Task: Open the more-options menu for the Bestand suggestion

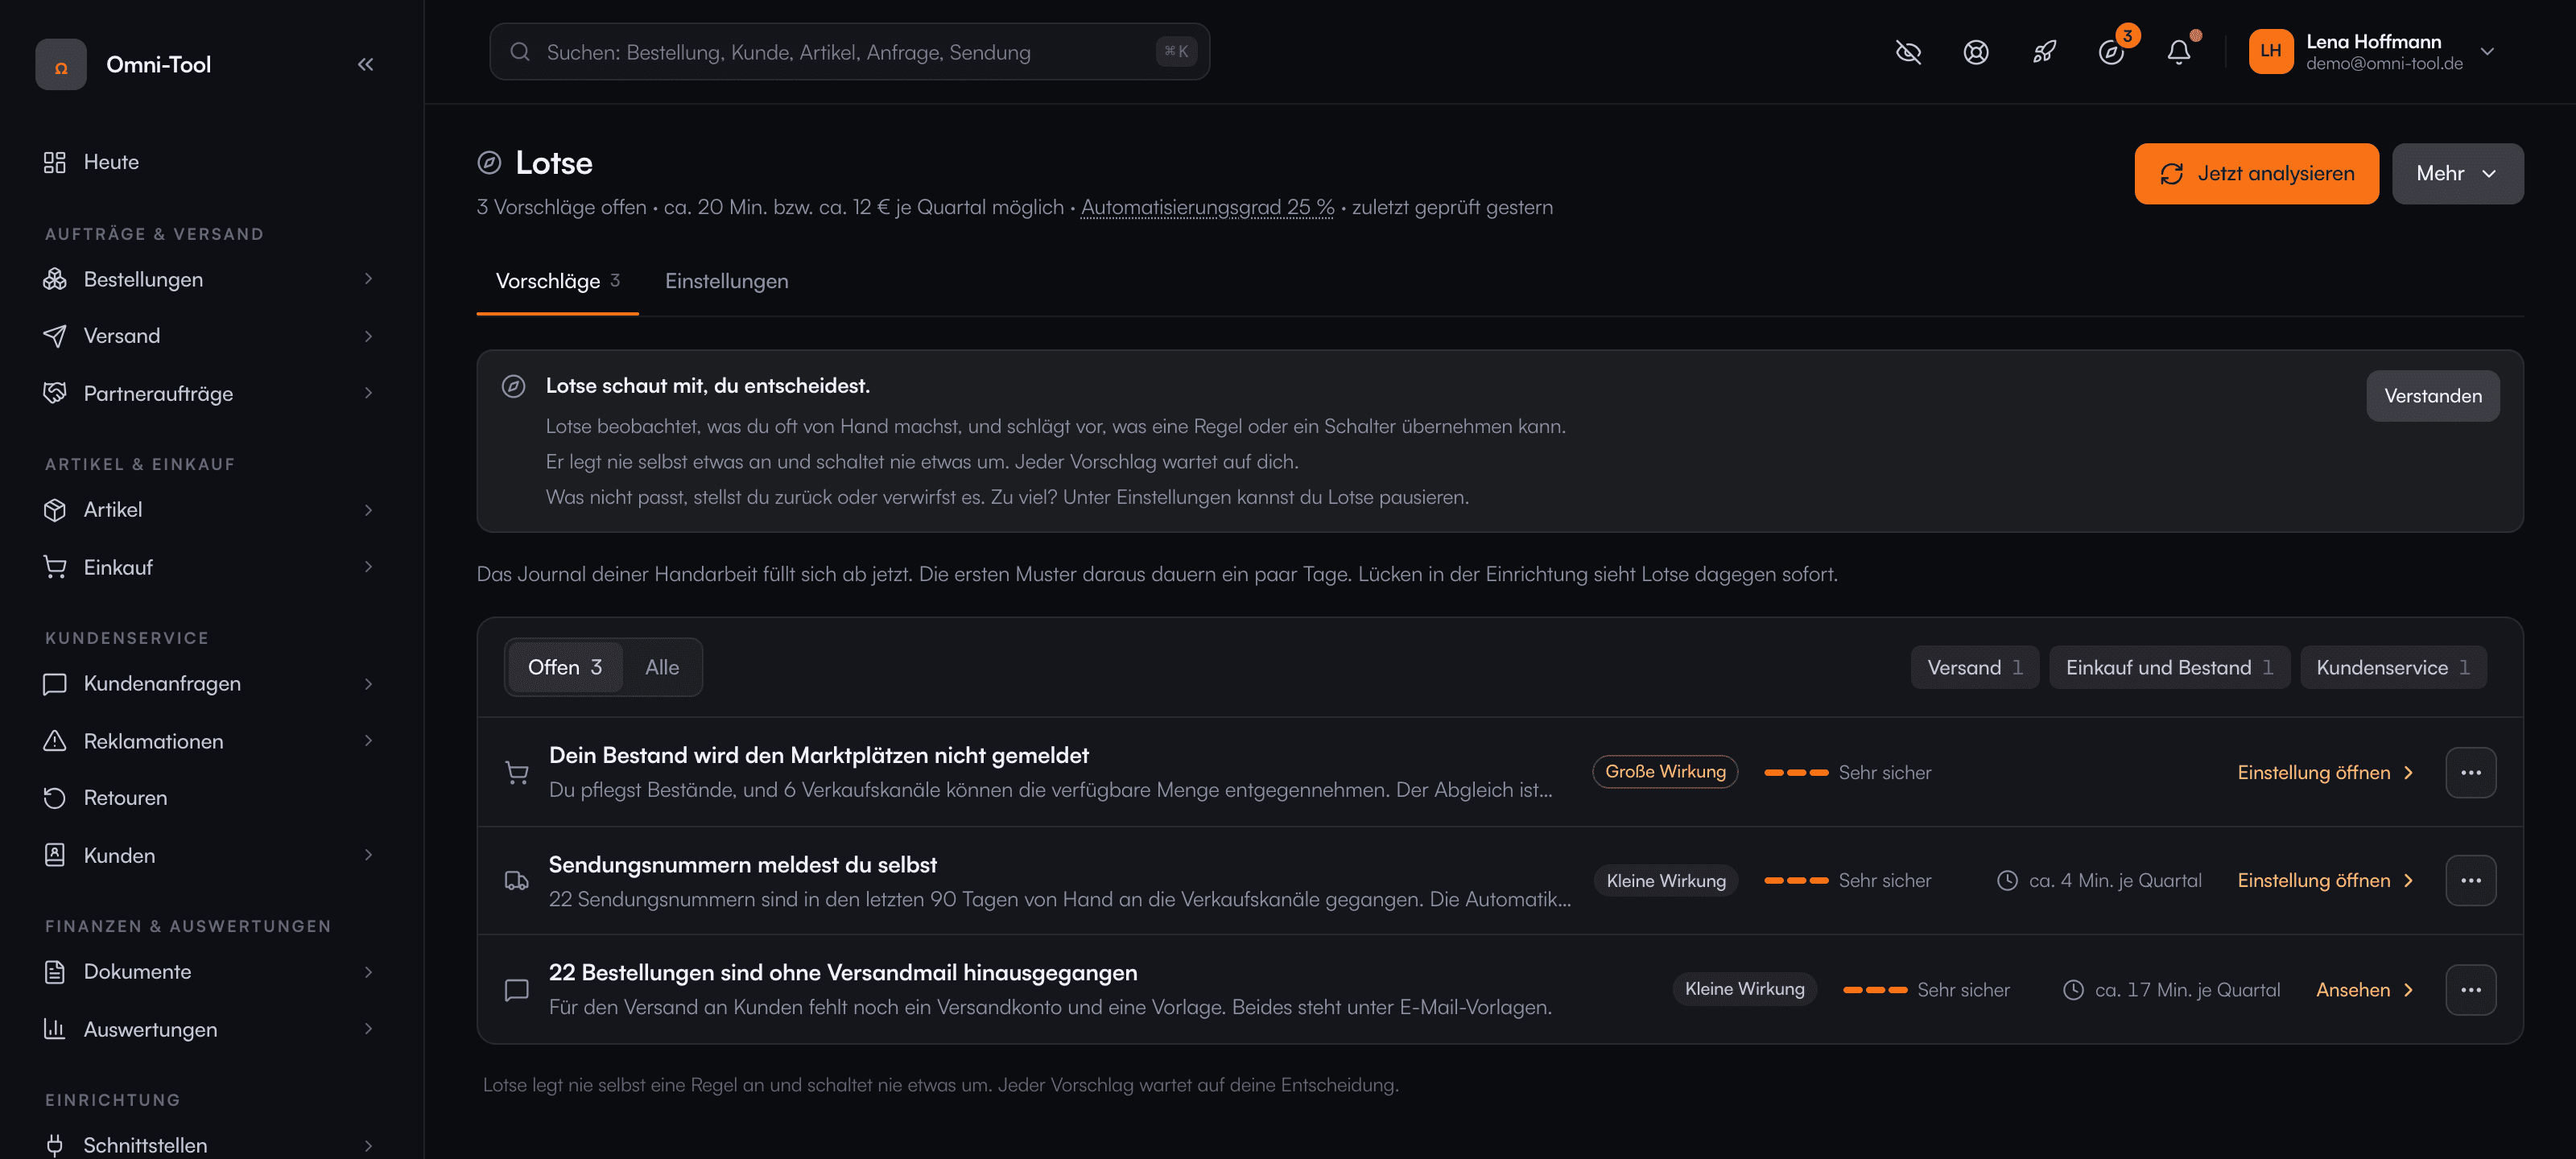Action: point(2470,772)
